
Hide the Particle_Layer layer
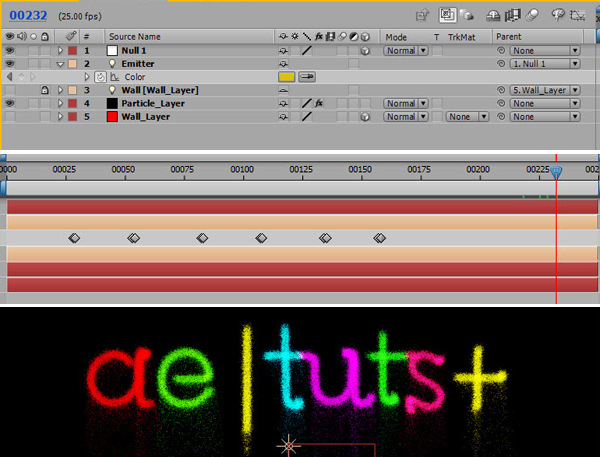[9, 103]
